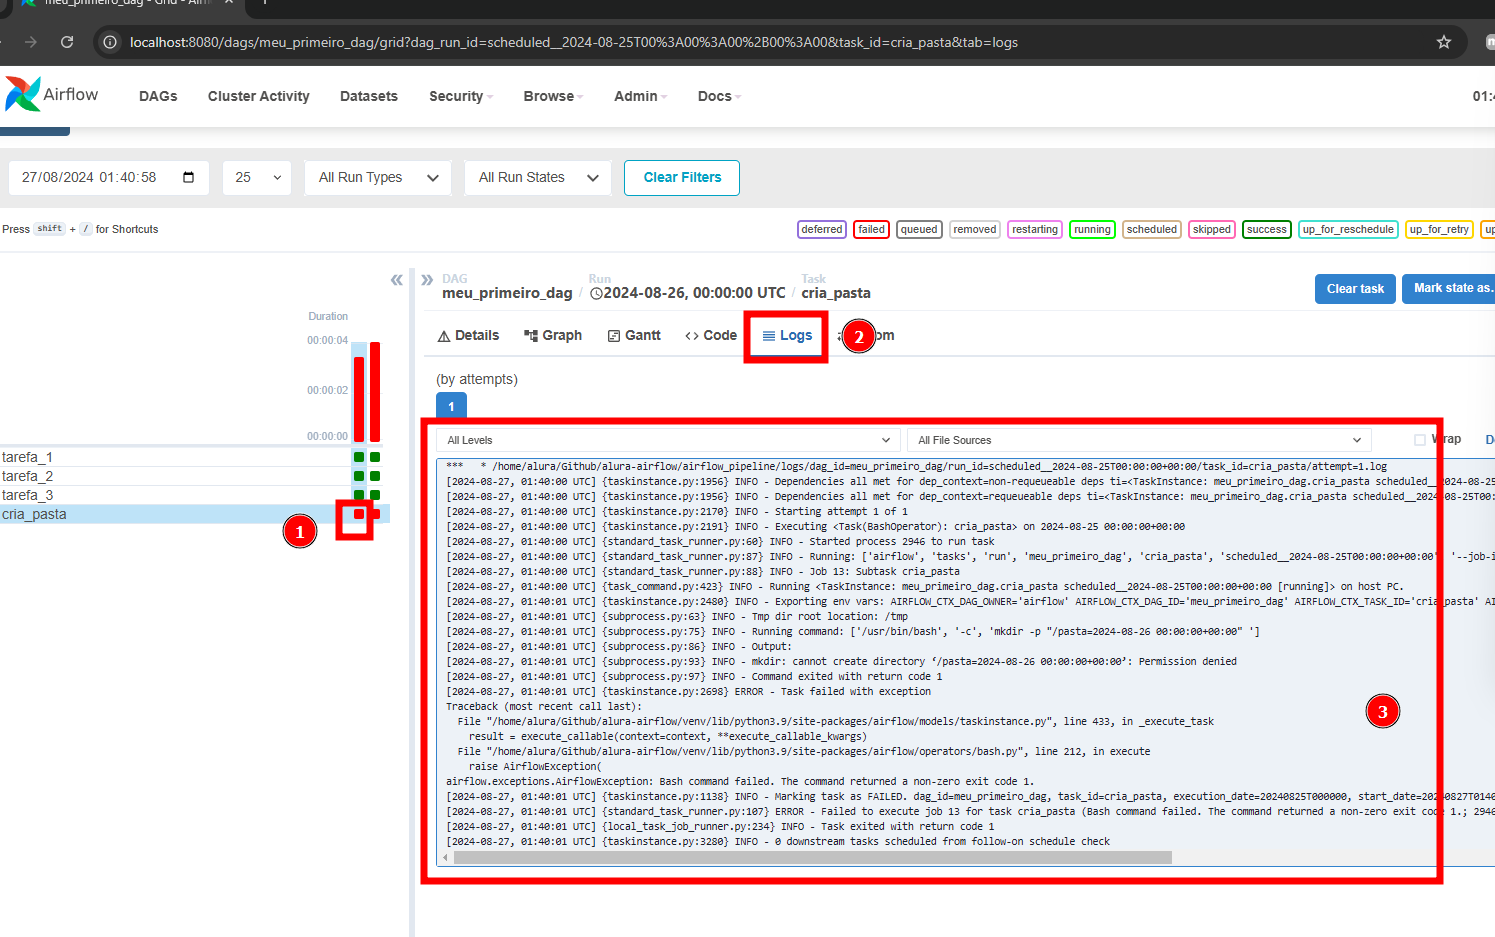The height and width of the screenshot is (937, 1495).
Task: Open Cluster Activity page
Action: tap(259, 96)
